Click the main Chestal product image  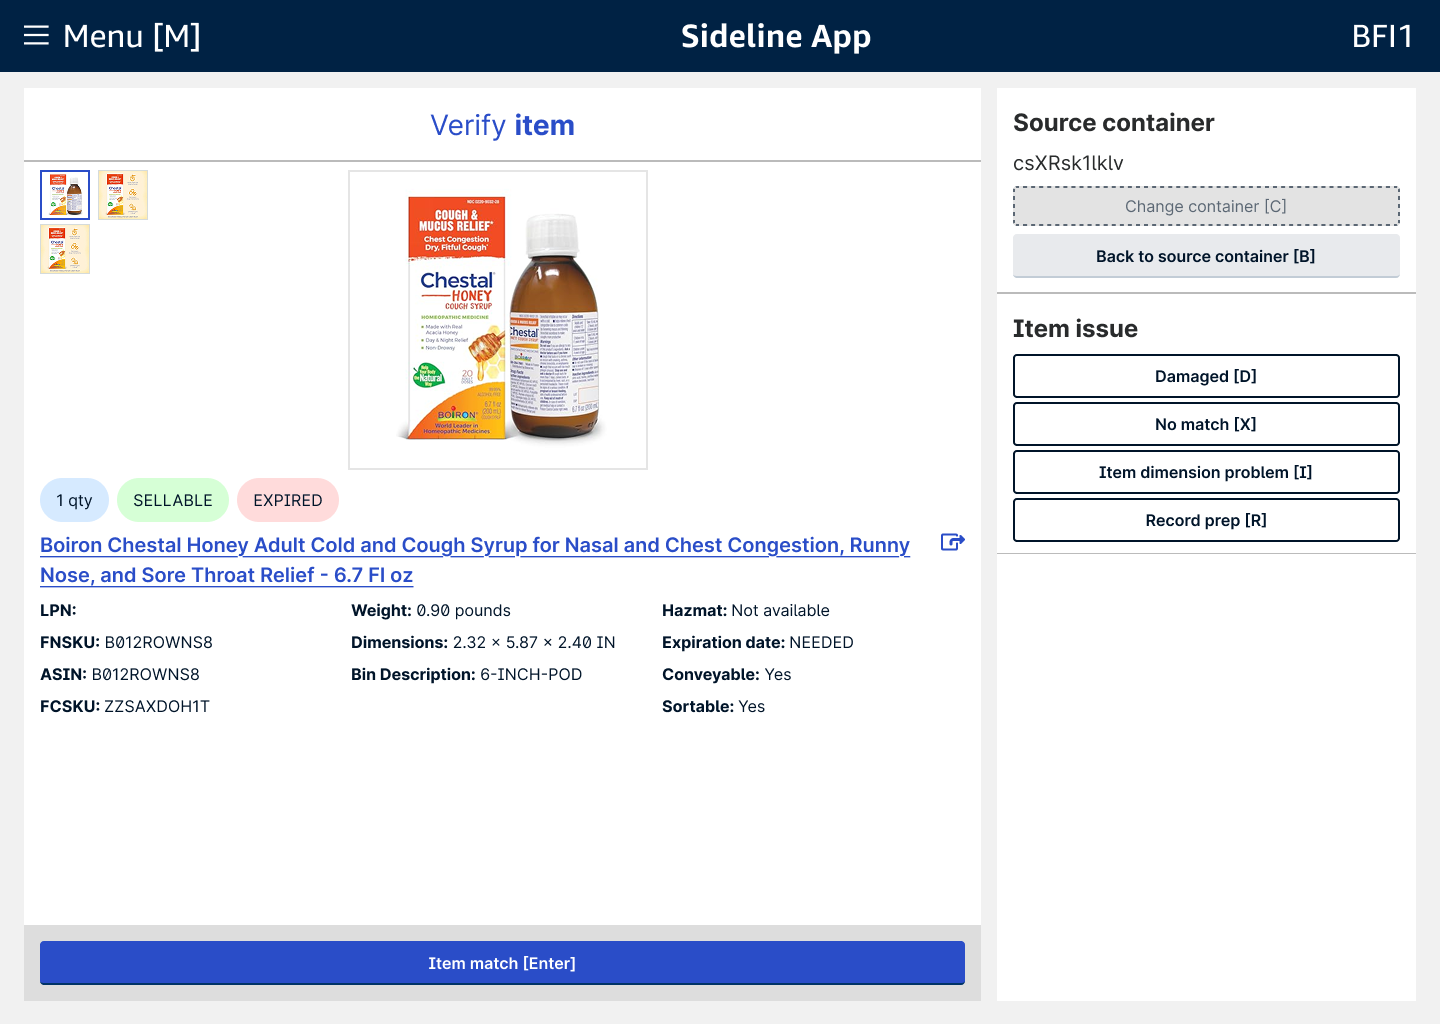click(498, 320)
